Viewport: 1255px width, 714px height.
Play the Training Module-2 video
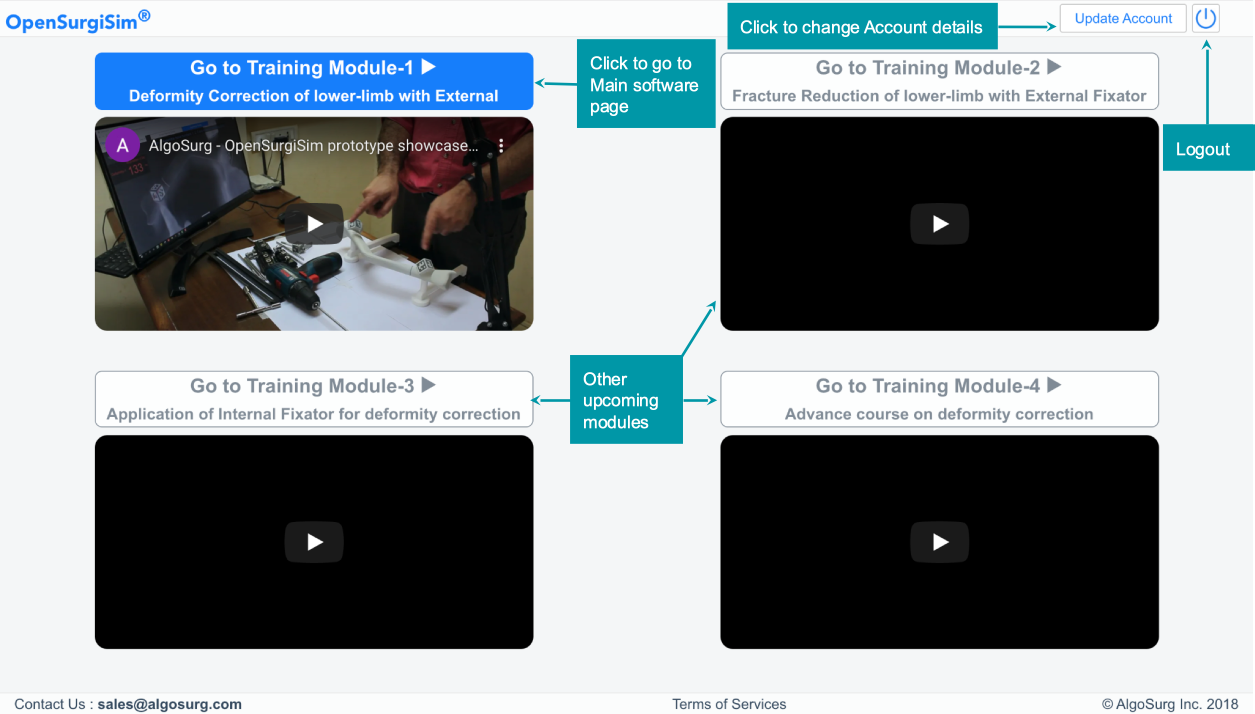point(939,224)
